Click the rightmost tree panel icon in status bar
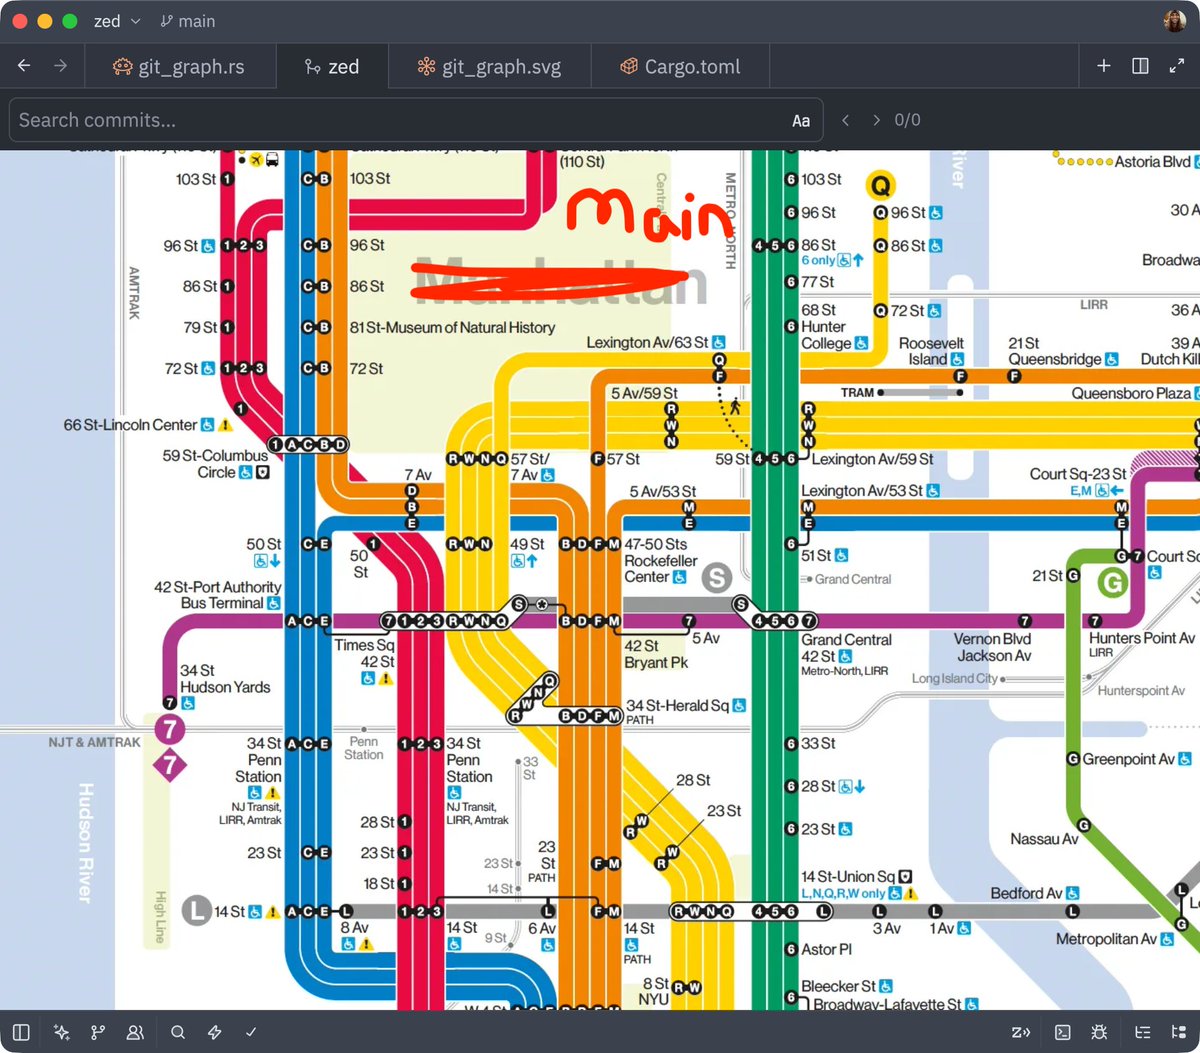The height and width of the screenshot is (1053, 1200). [x=1179, y=1032]
